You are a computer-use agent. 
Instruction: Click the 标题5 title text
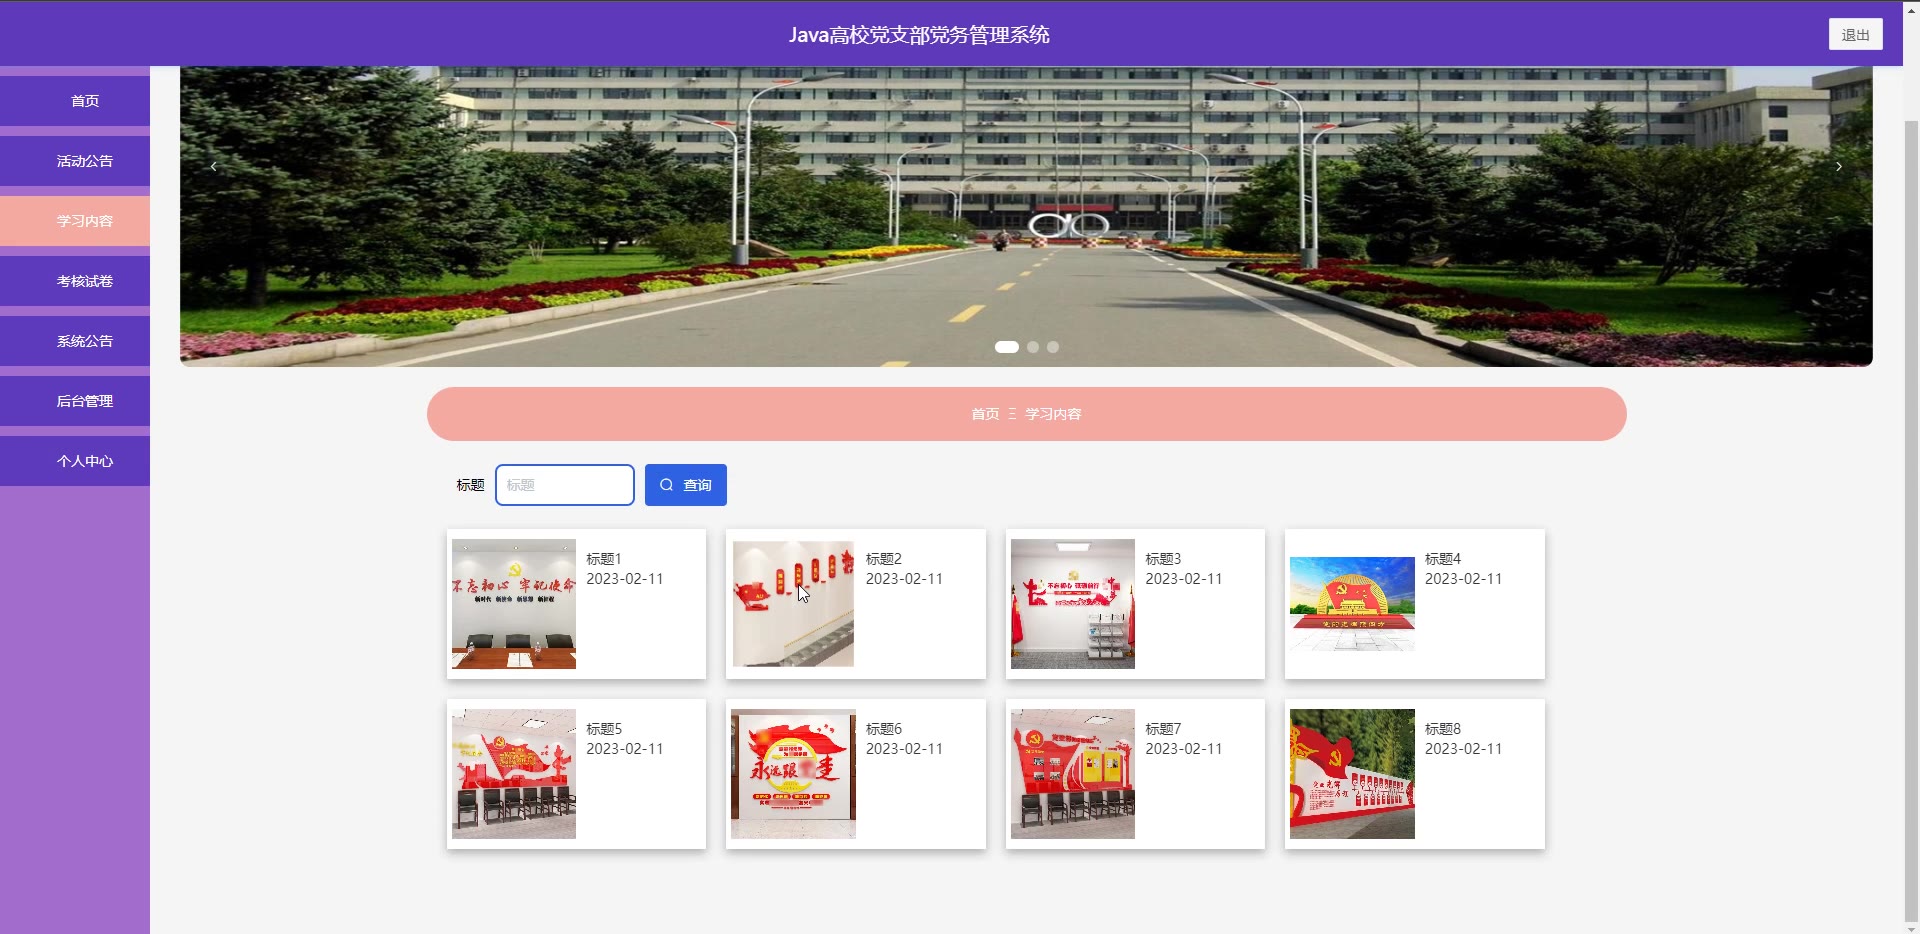click(604, 729)
